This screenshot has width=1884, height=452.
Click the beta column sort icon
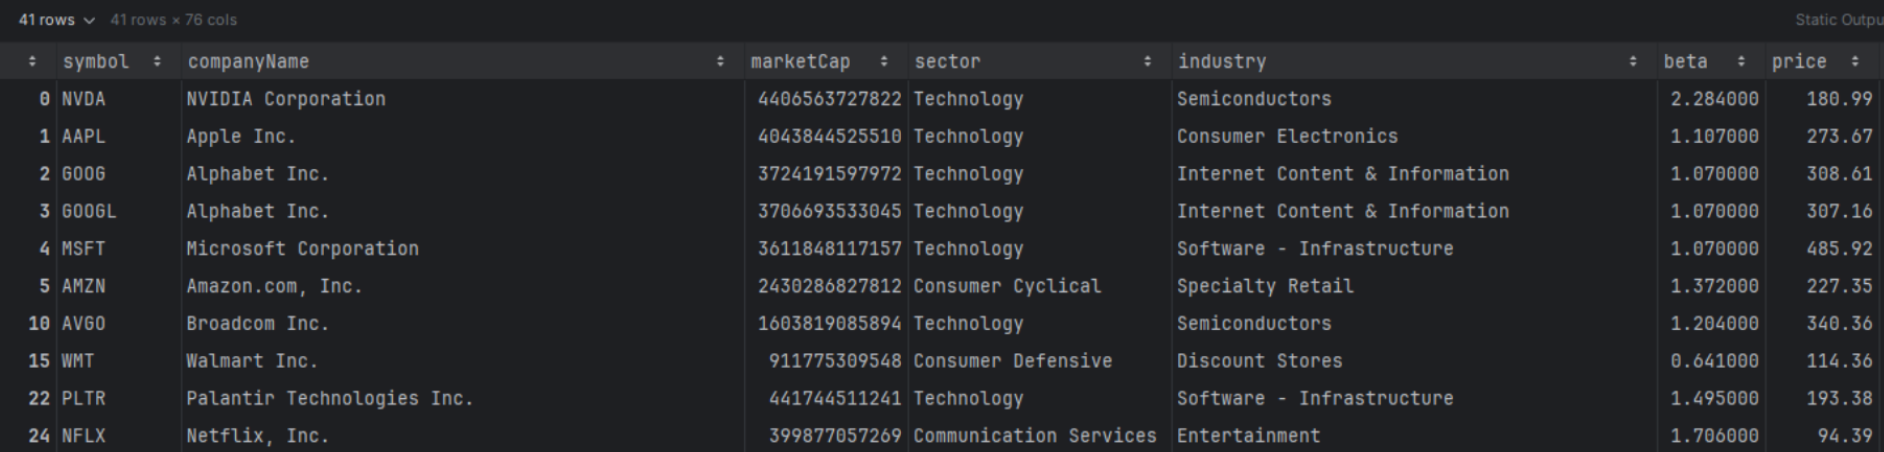[1741, 62]
